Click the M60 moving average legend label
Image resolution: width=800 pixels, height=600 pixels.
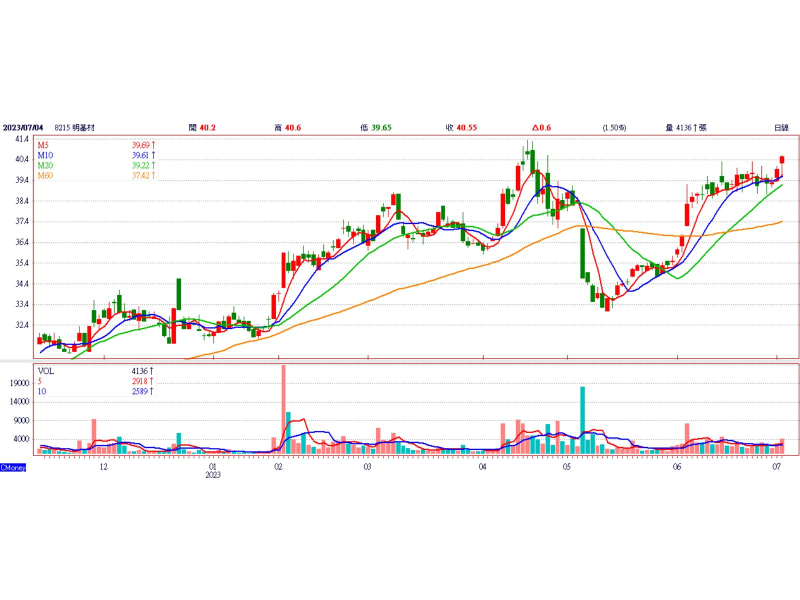[45, 176]
